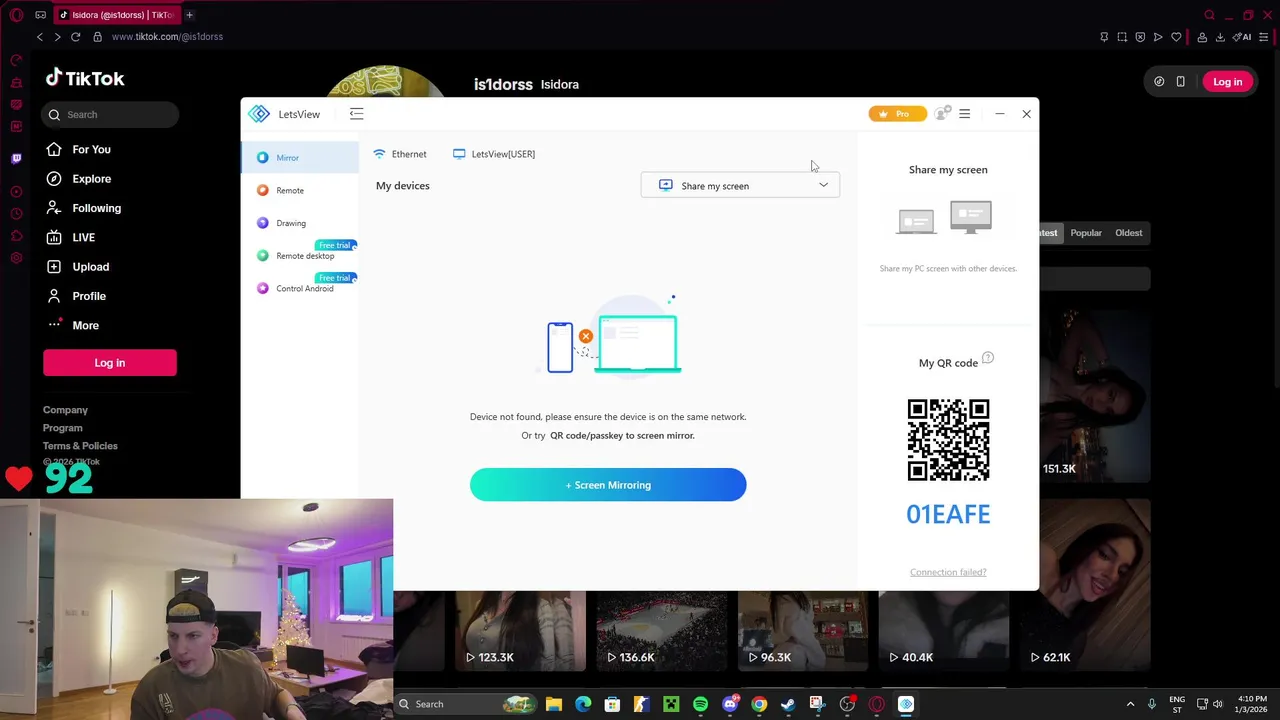This screenshot has width=1280, height=720.
Task: Click the browser back arrow
Action: coord(40,37)
